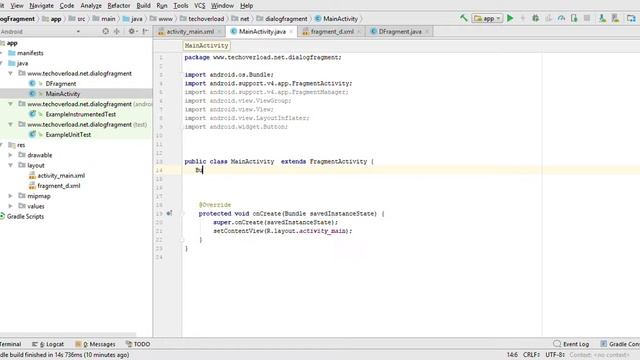Click the dialogfragment breadcrumb folder

tap(286, 19)
